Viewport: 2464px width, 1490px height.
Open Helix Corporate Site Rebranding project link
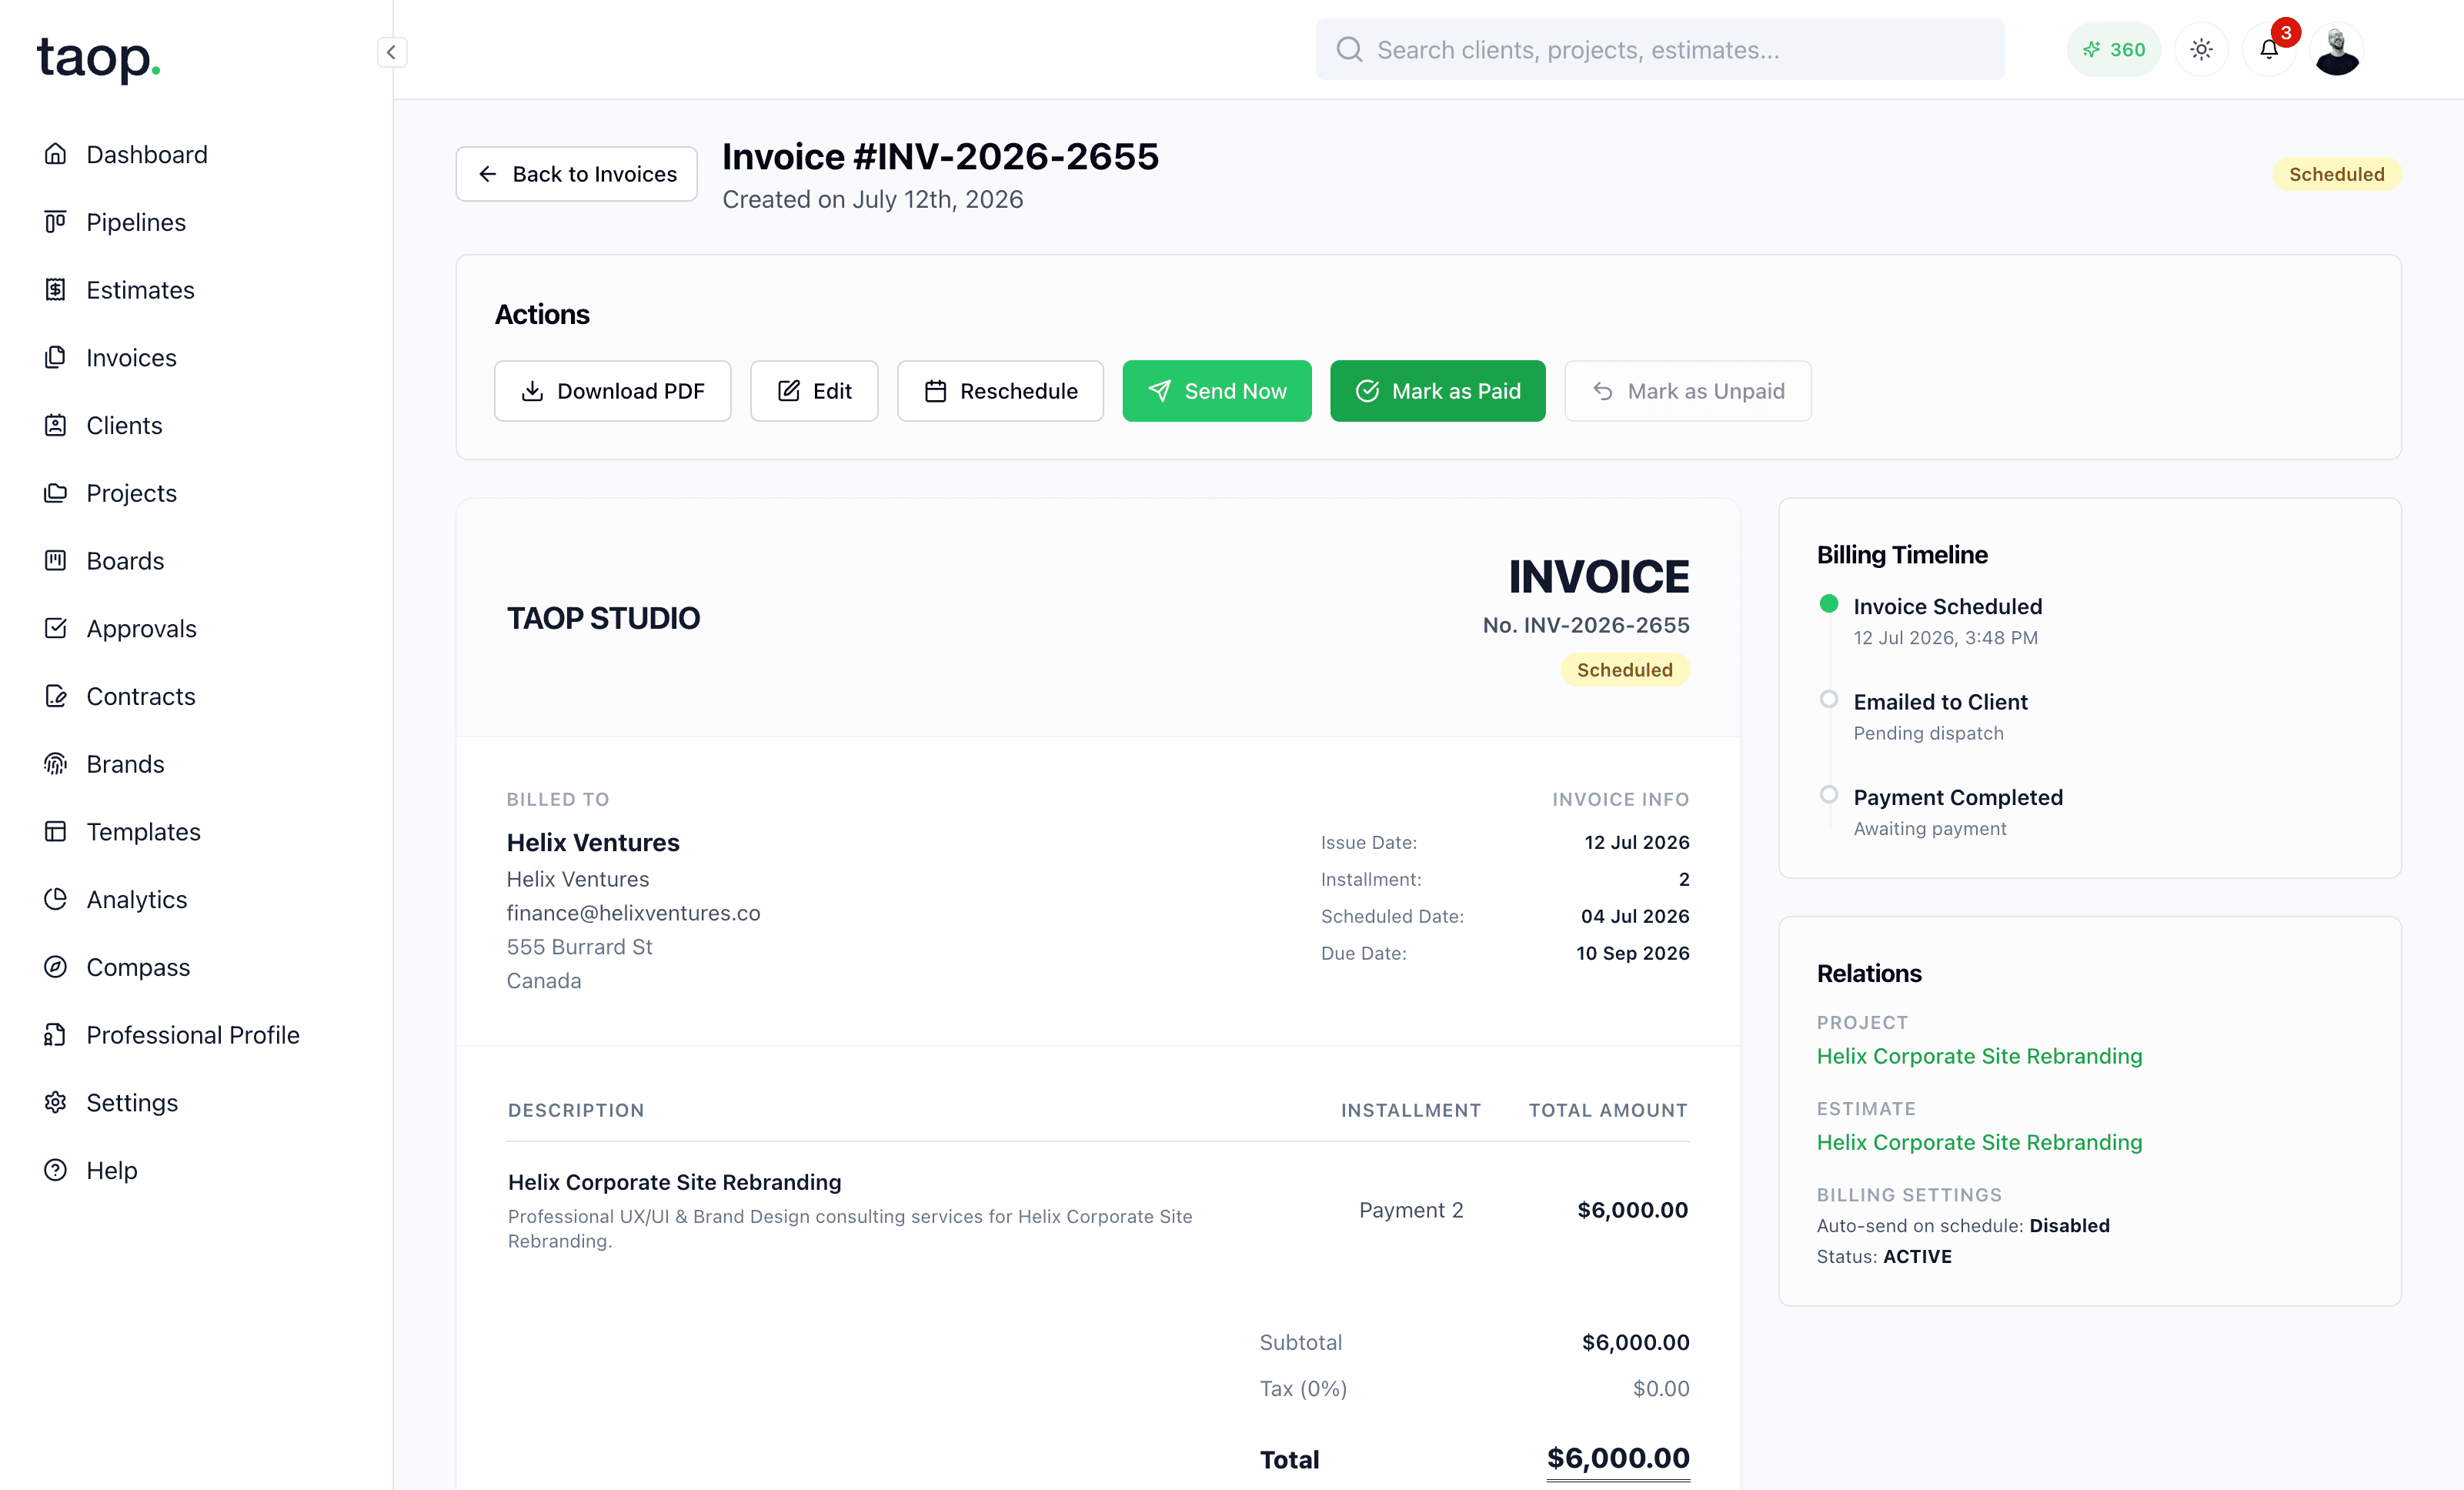coord(1979,1056)
